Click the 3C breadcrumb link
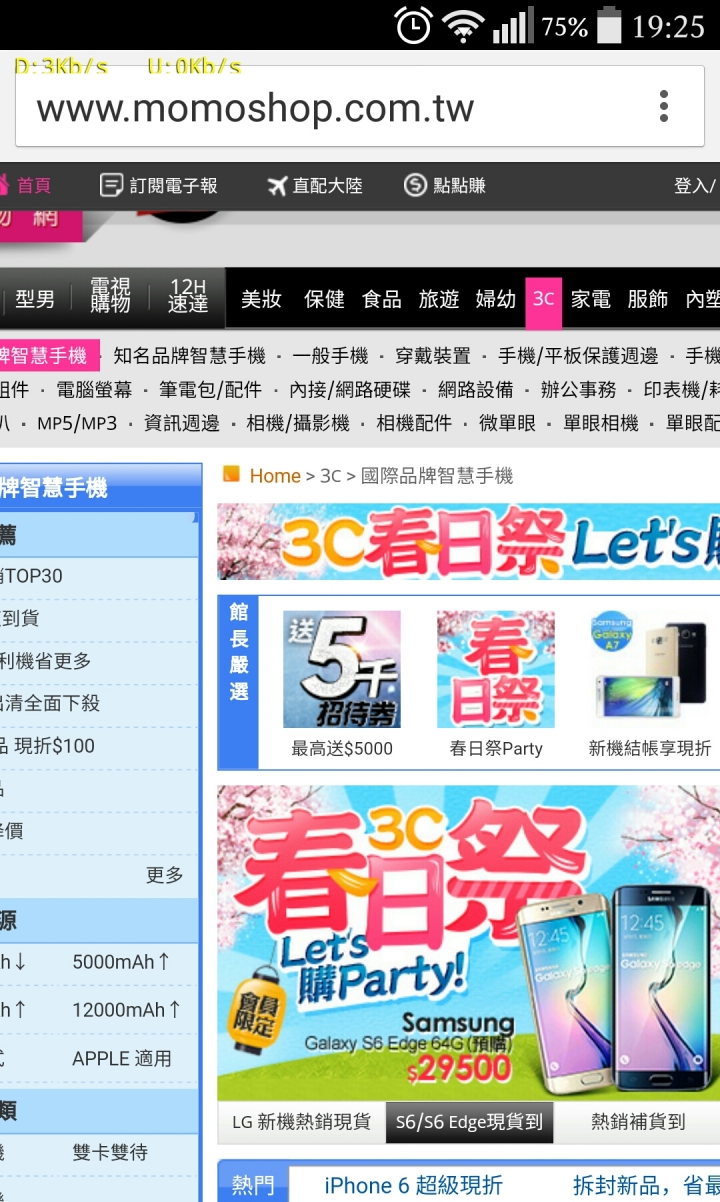Viewport: 720px width, 1202px height. [331, 476]
